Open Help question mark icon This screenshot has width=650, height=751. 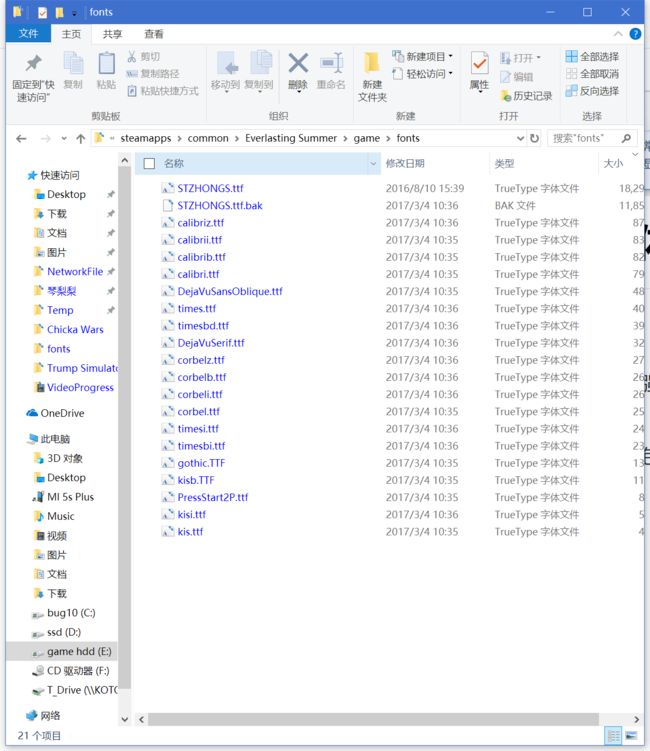[635, 34]
